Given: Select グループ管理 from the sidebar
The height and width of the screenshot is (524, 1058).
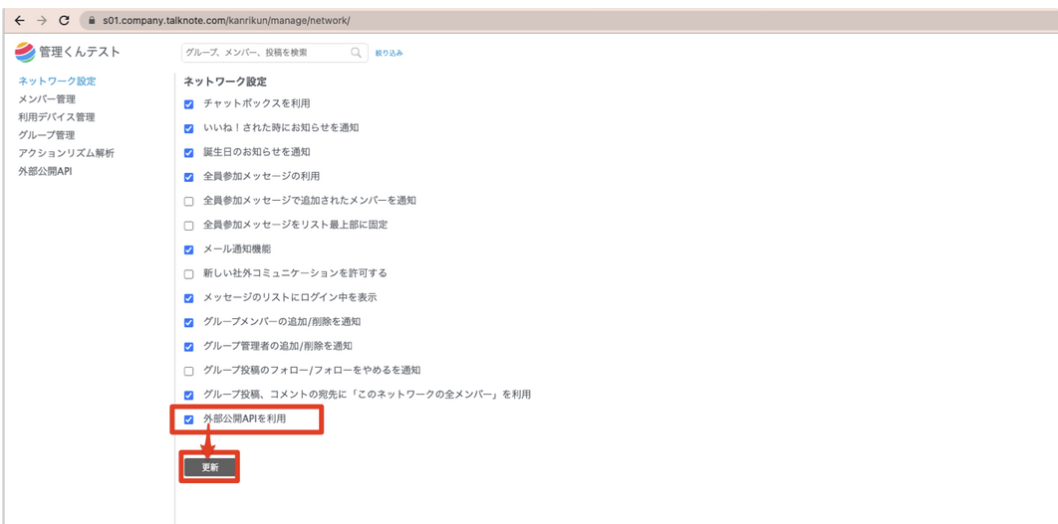Looking at the screenshot, I should (x=46, y=135).
